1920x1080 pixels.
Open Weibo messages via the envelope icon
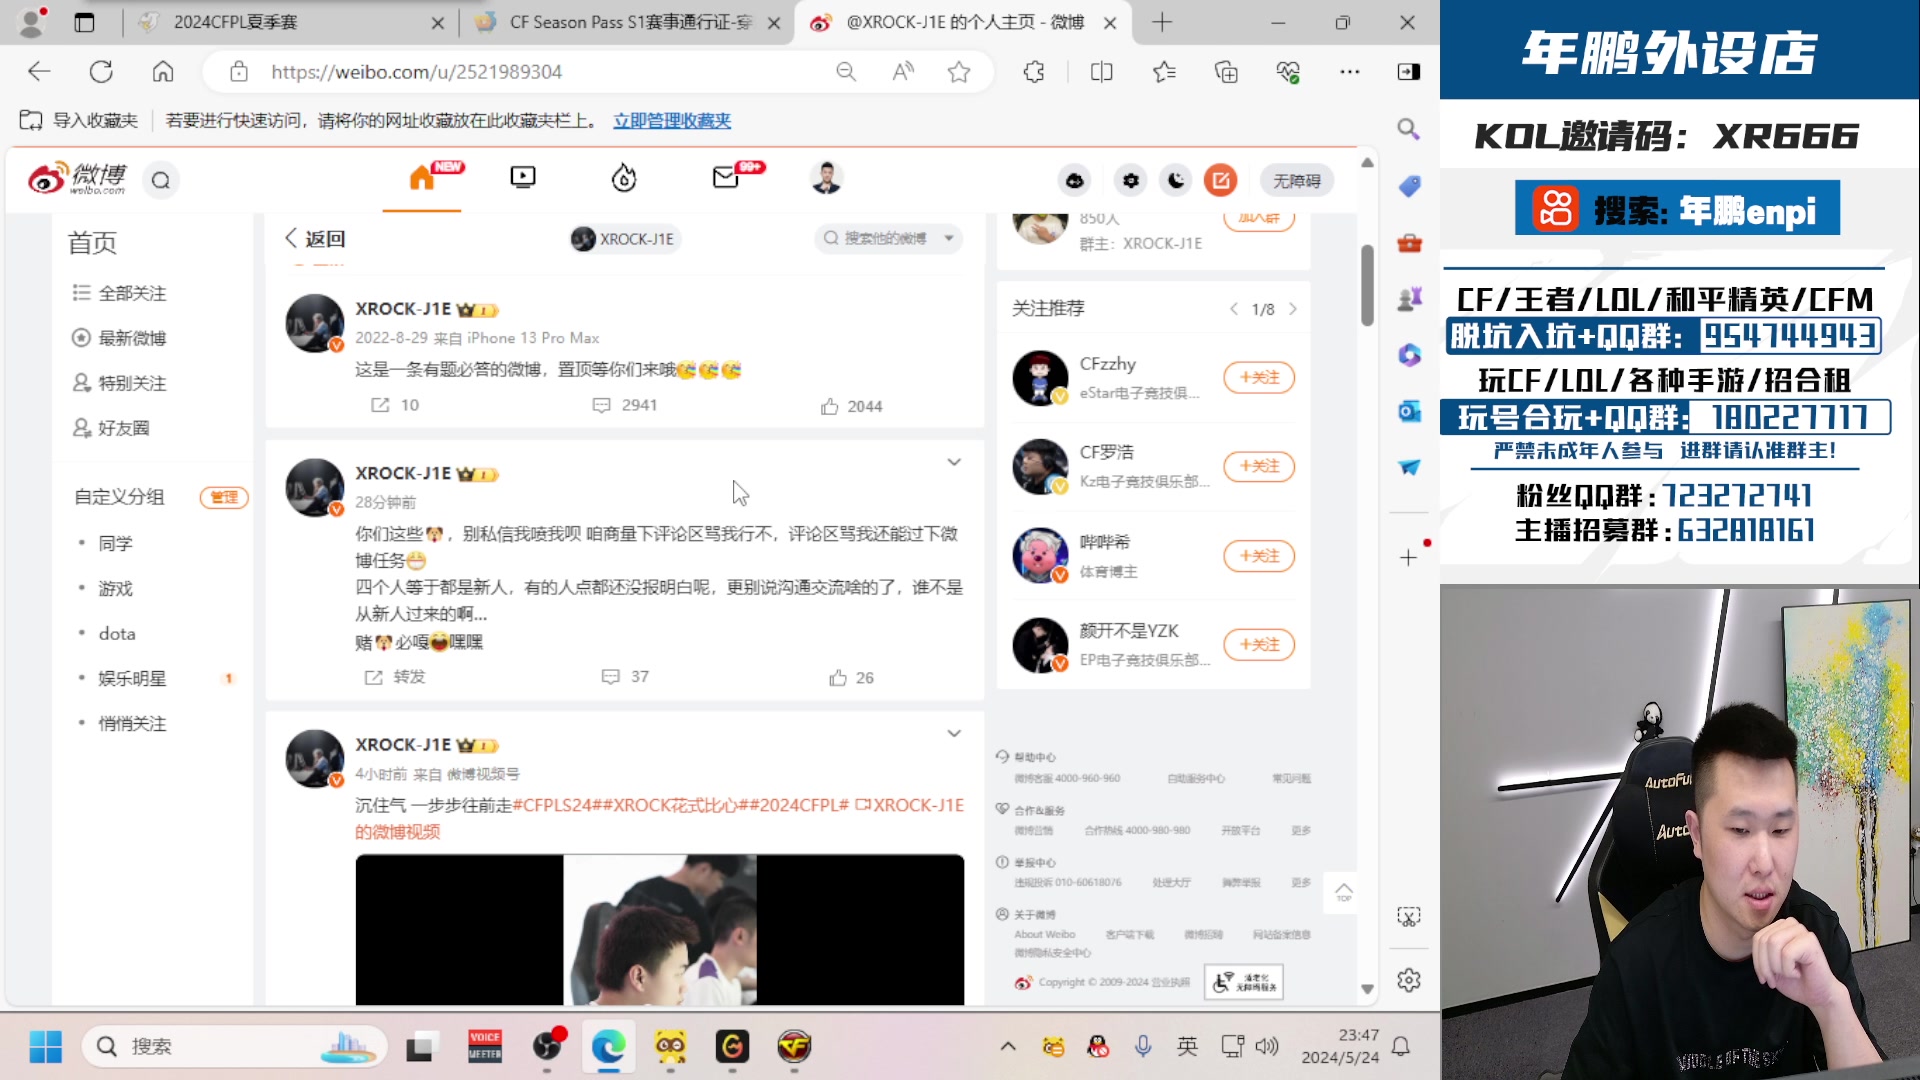coord(724,180)
